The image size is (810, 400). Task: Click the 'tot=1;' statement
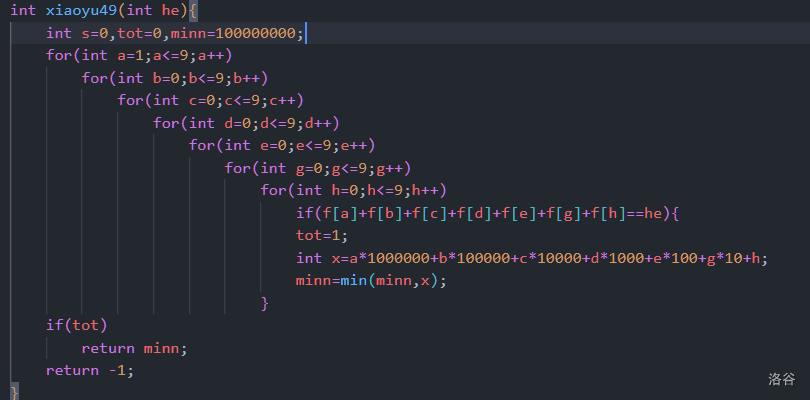[322, 235]
